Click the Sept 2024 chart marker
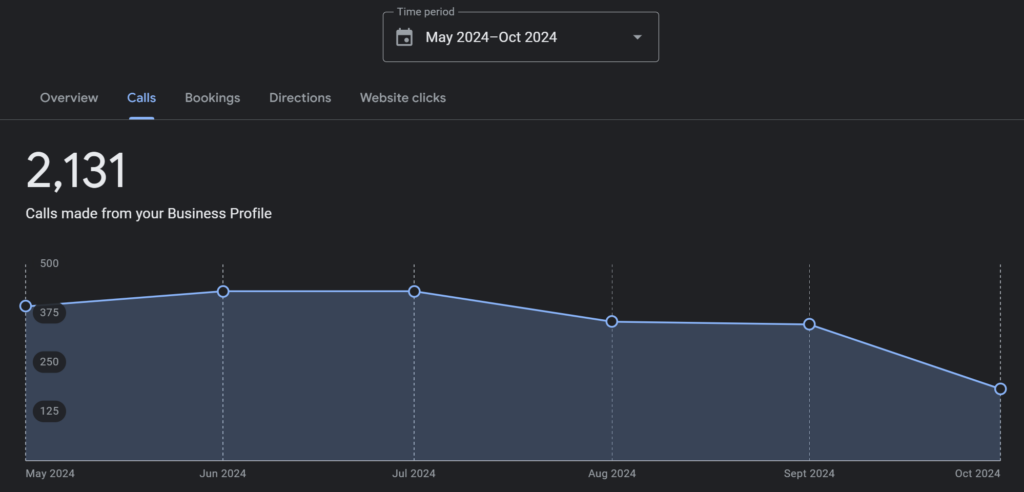Image resolution: width=1024 pixels, height=492 pixels. 809,324
